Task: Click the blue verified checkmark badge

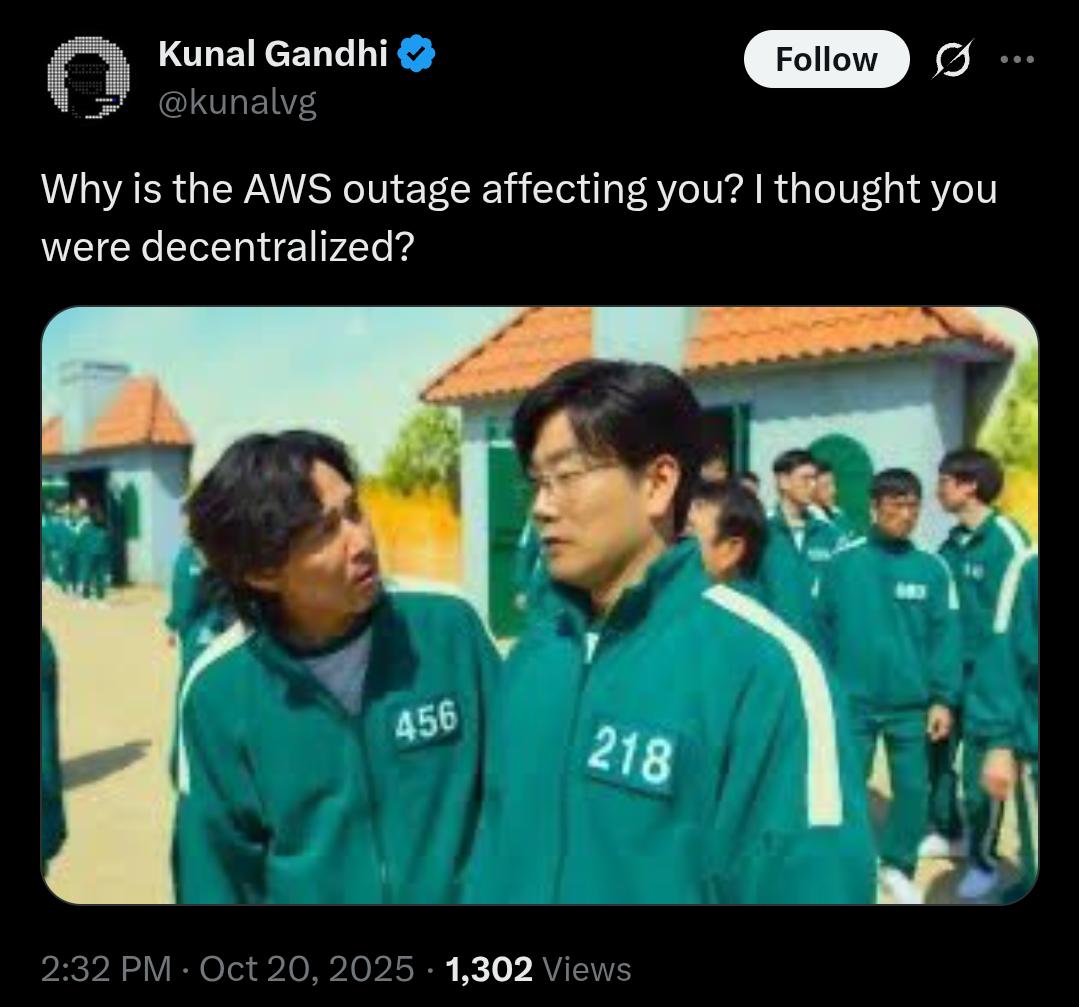Action: coord(416,54)
